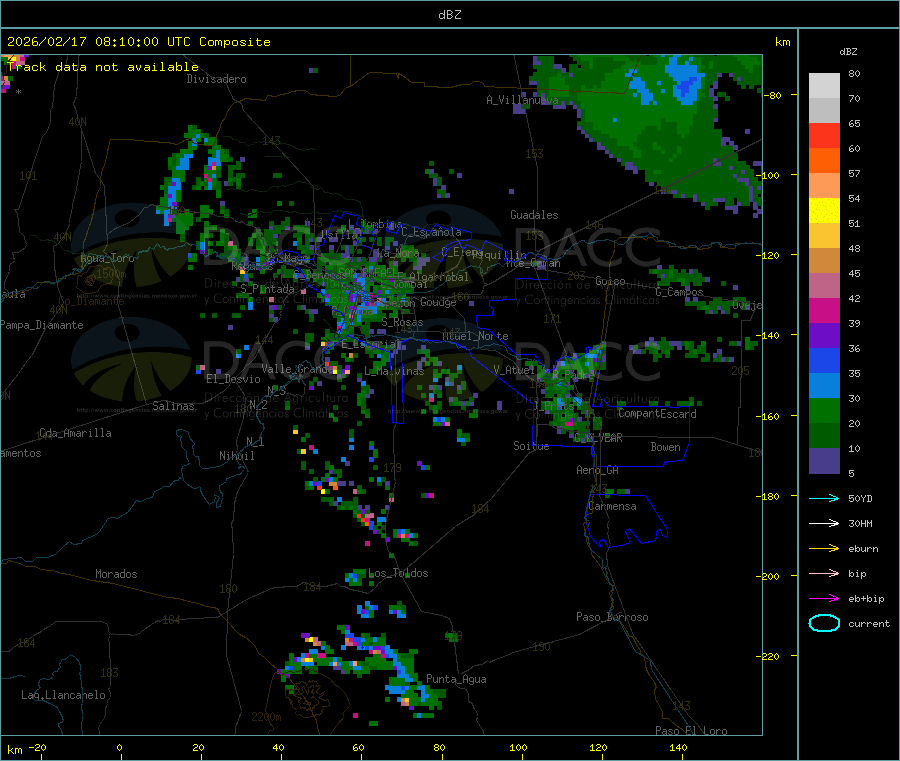Click the 'Nihuil' map label
Image resolution: width=900 pixels, height=761 pixels.
click(x=236, y=456)
